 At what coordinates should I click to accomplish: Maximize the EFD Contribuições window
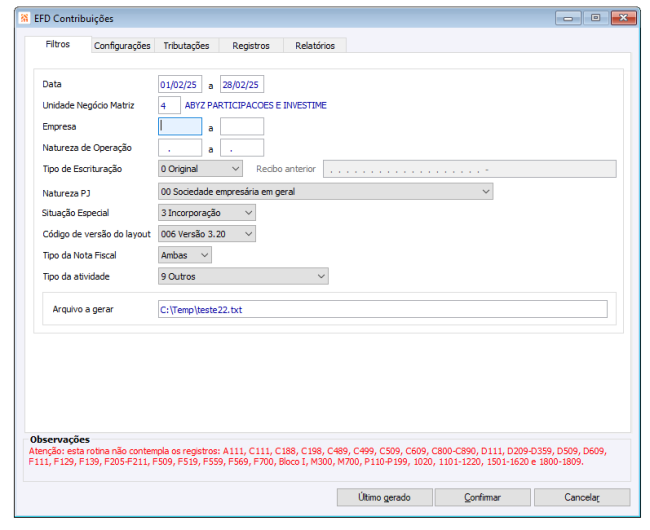(595, 18)
